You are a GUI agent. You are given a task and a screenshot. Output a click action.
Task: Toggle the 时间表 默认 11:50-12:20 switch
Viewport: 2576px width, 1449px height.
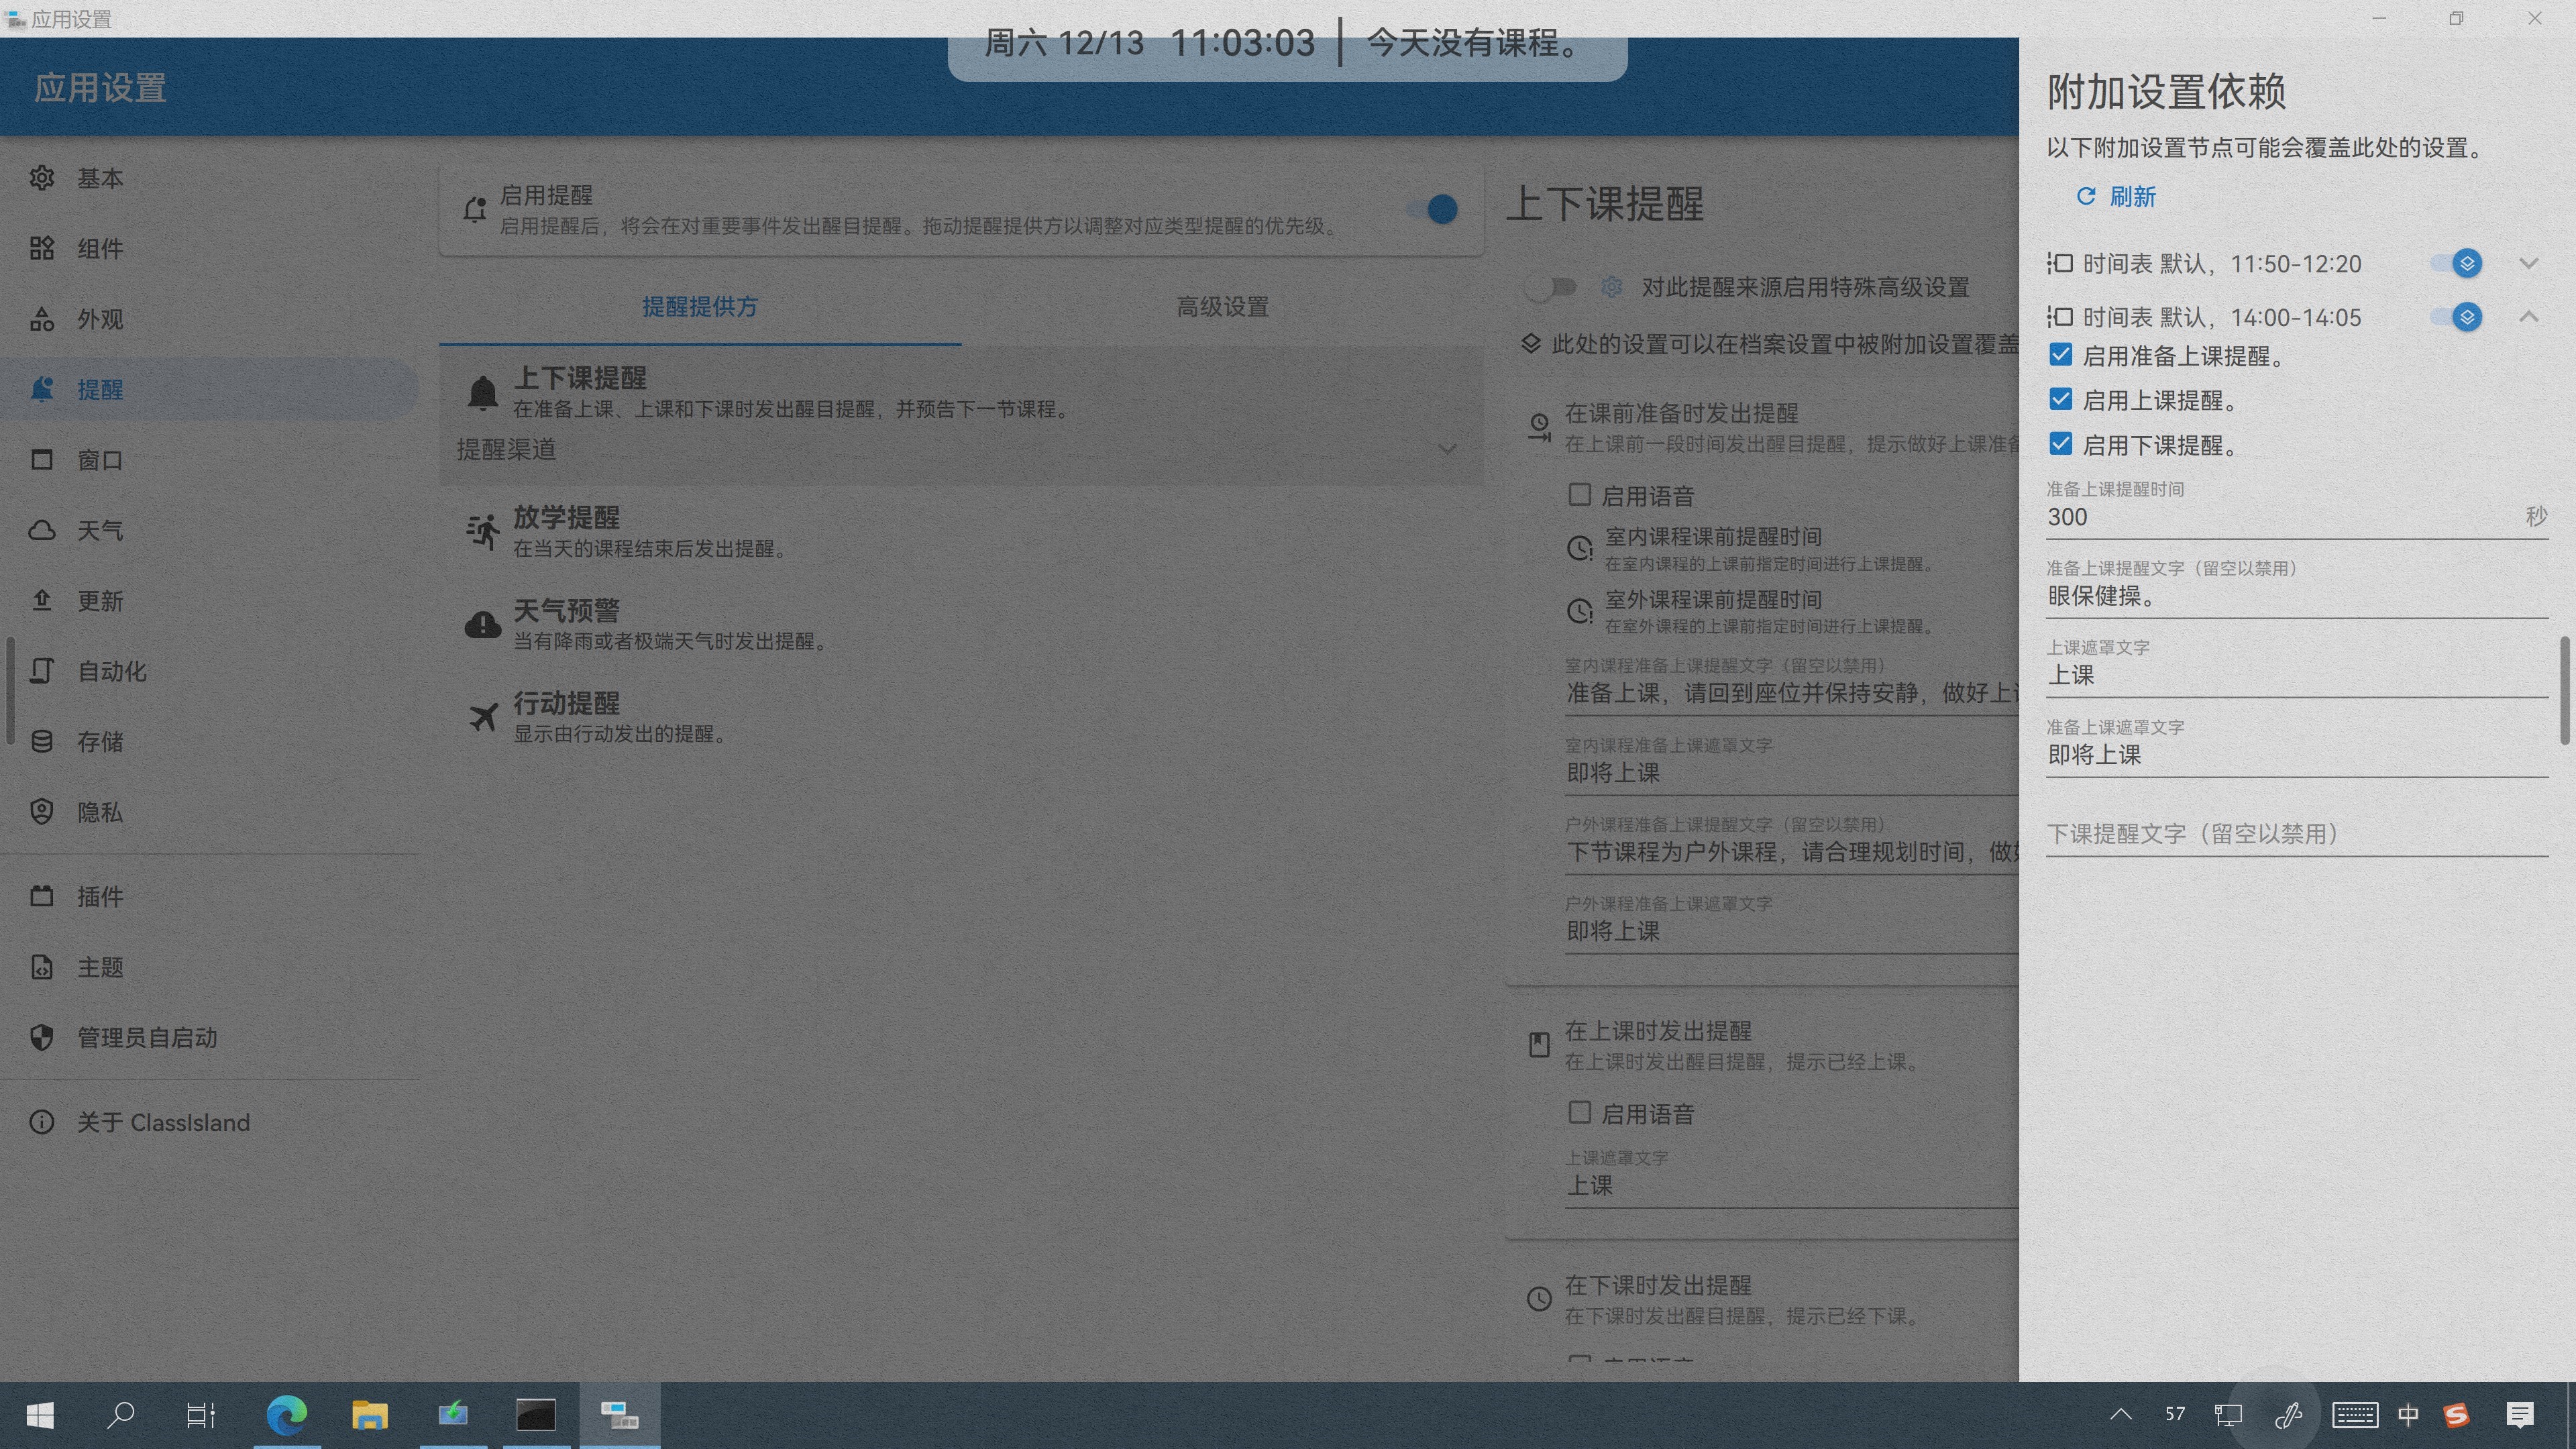[x=2456, y=263]
